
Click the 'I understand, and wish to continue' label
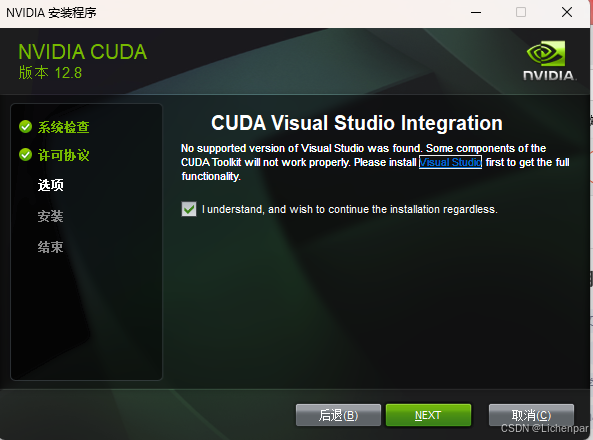pos(349,209)
